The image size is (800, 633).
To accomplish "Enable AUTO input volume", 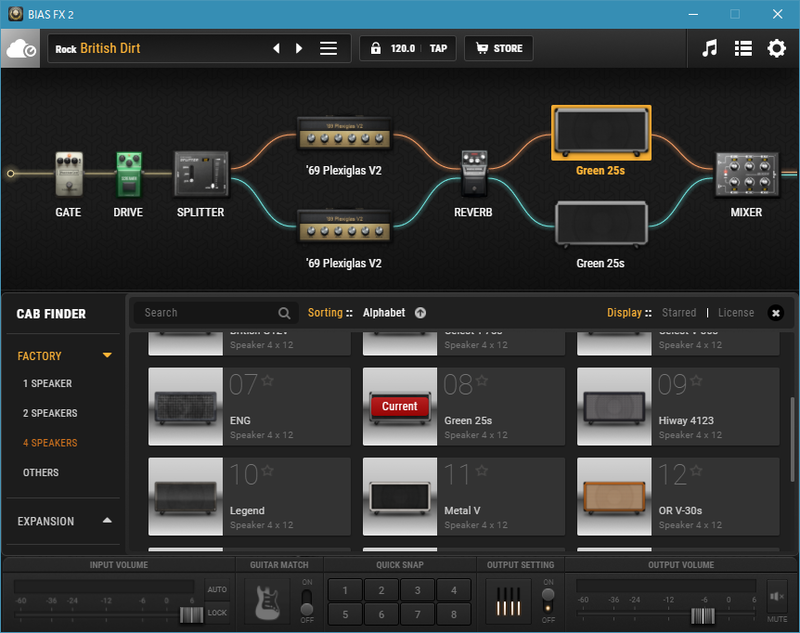I will tap(217, 589).
